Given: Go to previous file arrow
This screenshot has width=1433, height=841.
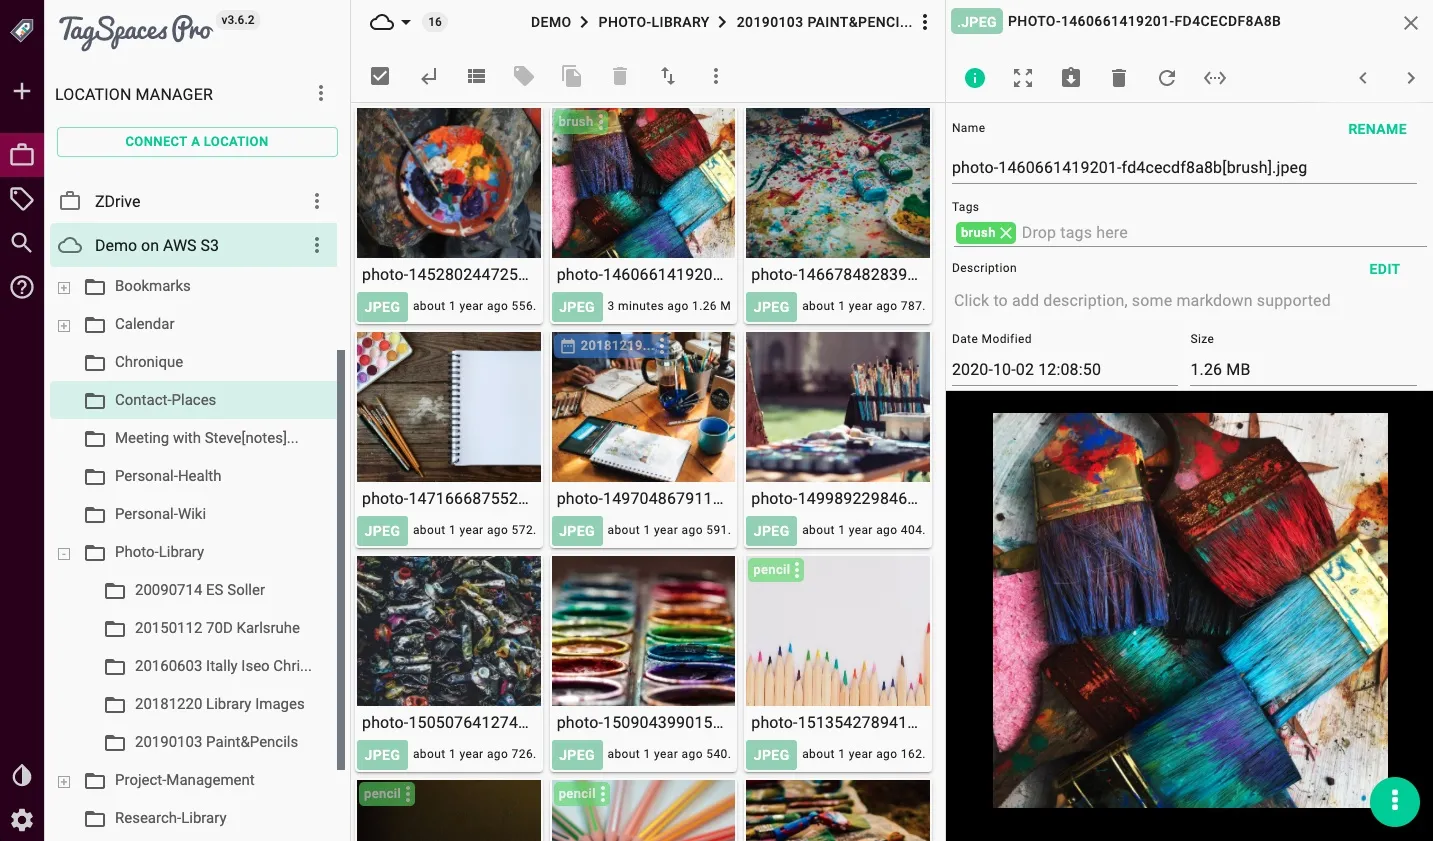Looking at the screenshot, I should [x=1363, y=78].
